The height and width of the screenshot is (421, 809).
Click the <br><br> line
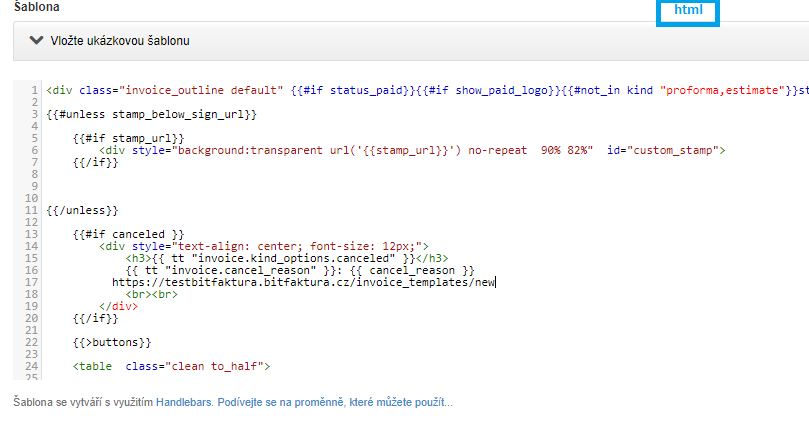point(152,294)
